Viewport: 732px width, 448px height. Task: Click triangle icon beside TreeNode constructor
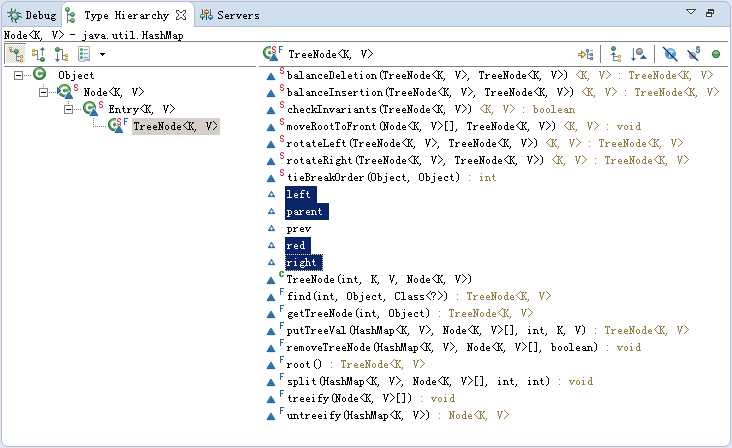coord(270,280)
